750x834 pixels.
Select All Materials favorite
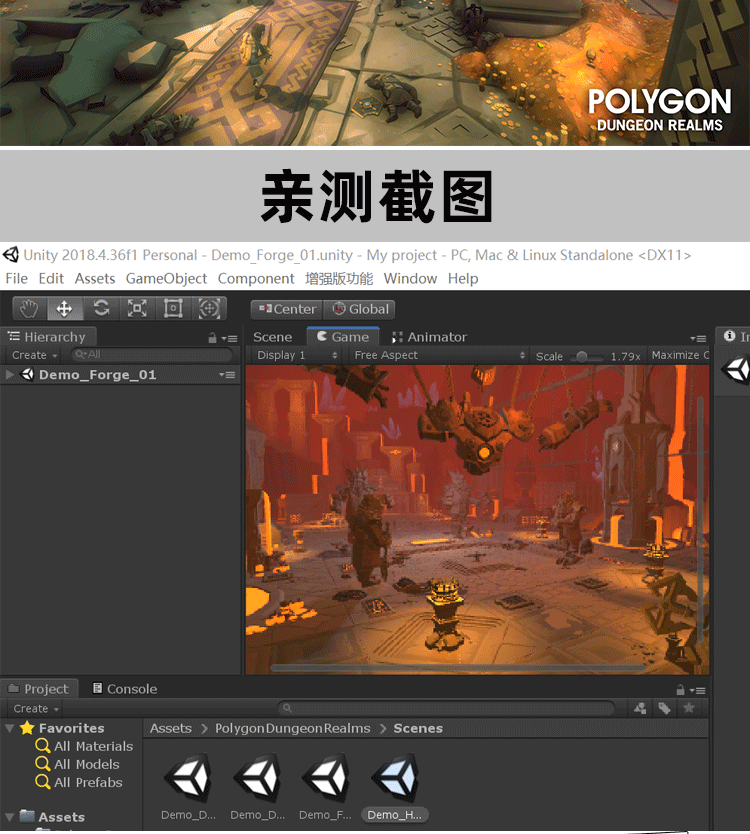point(84,746)
